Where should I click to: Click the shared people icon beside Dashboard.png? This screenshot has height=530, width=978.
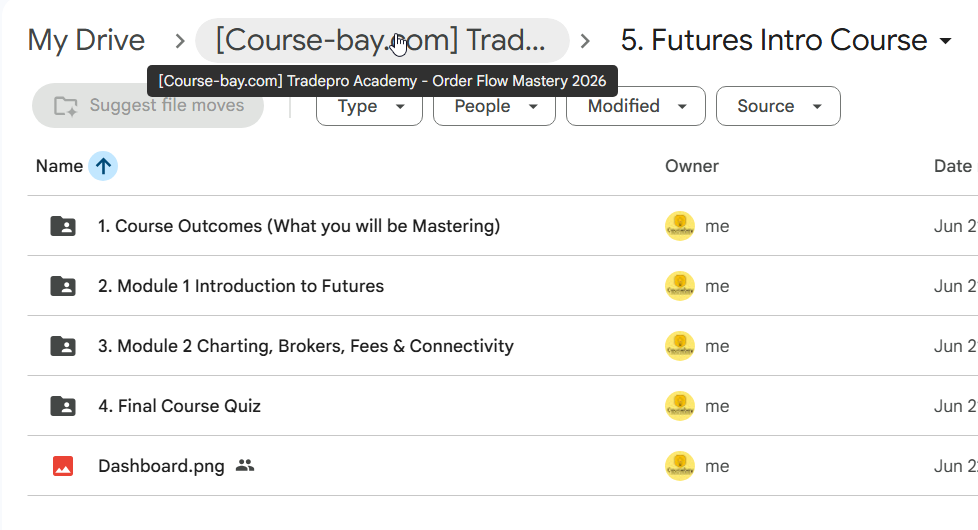pyautogui.click(x=245, y=465)
